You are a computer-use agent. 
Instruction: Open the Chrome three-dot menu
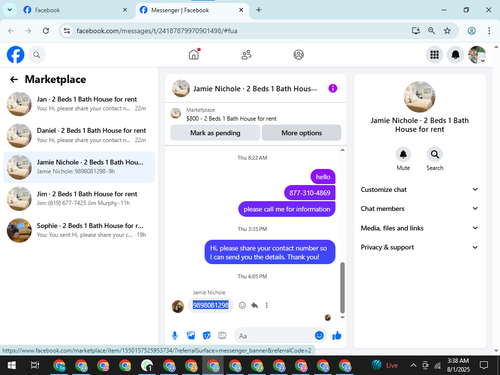coord(489,31)
